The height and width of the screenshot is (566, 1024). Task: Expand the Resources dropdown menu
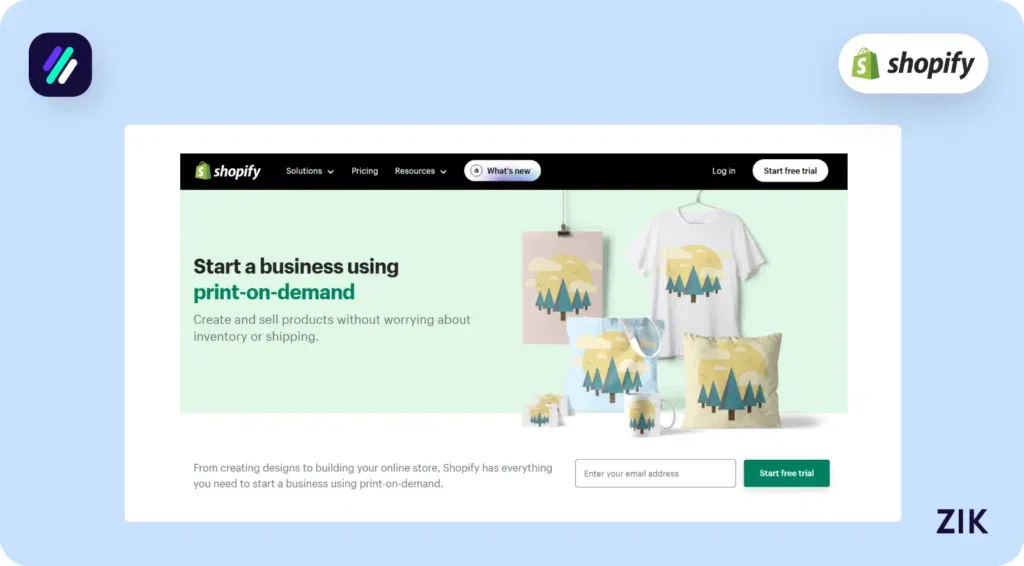click(x=421, y=171)
